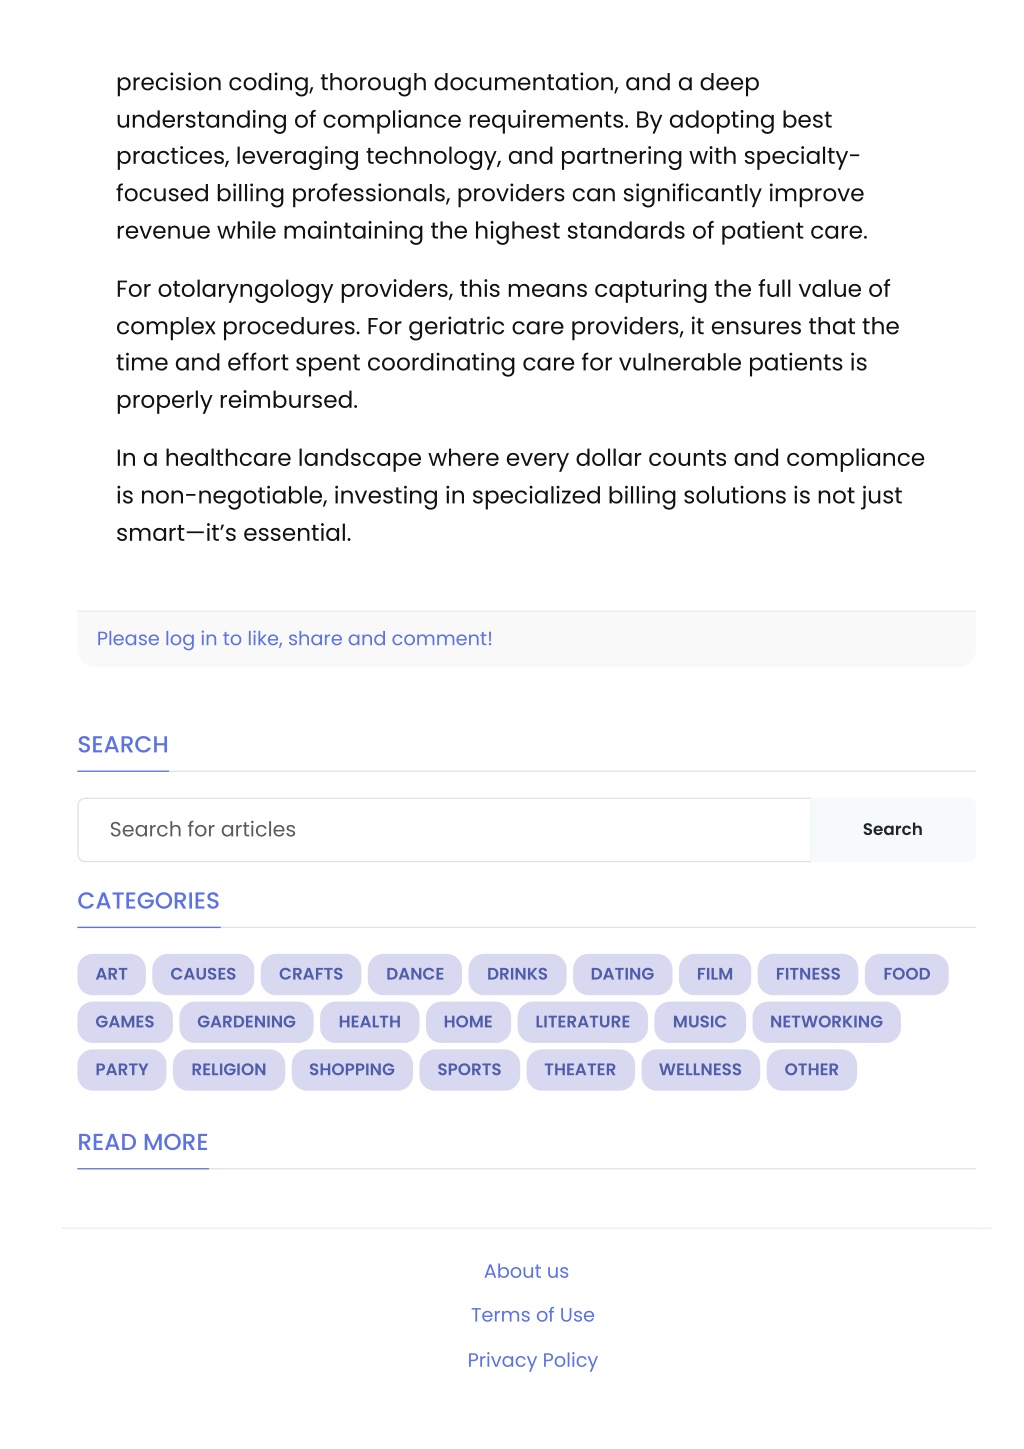Select the ART category tag
The height and width of the screenshot is (1449, 1024).
point(112,974)
